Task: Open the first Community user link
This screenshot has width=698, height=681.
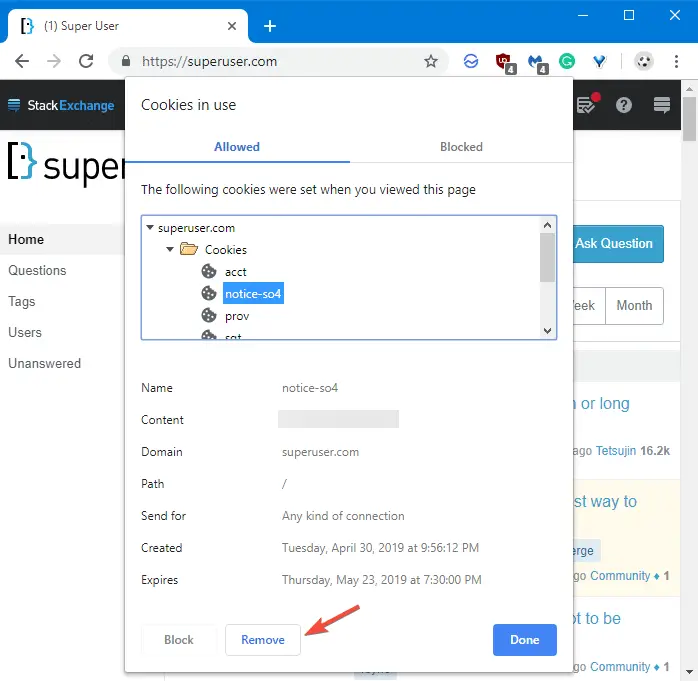Action: (620, 576)
